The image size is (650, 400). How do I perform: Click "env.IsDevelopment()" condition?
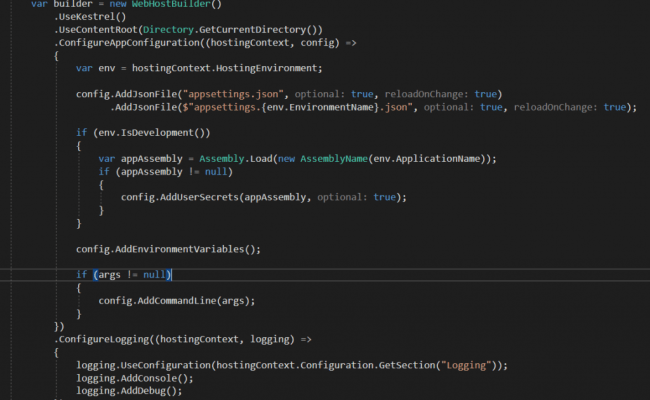coord(151,133)
